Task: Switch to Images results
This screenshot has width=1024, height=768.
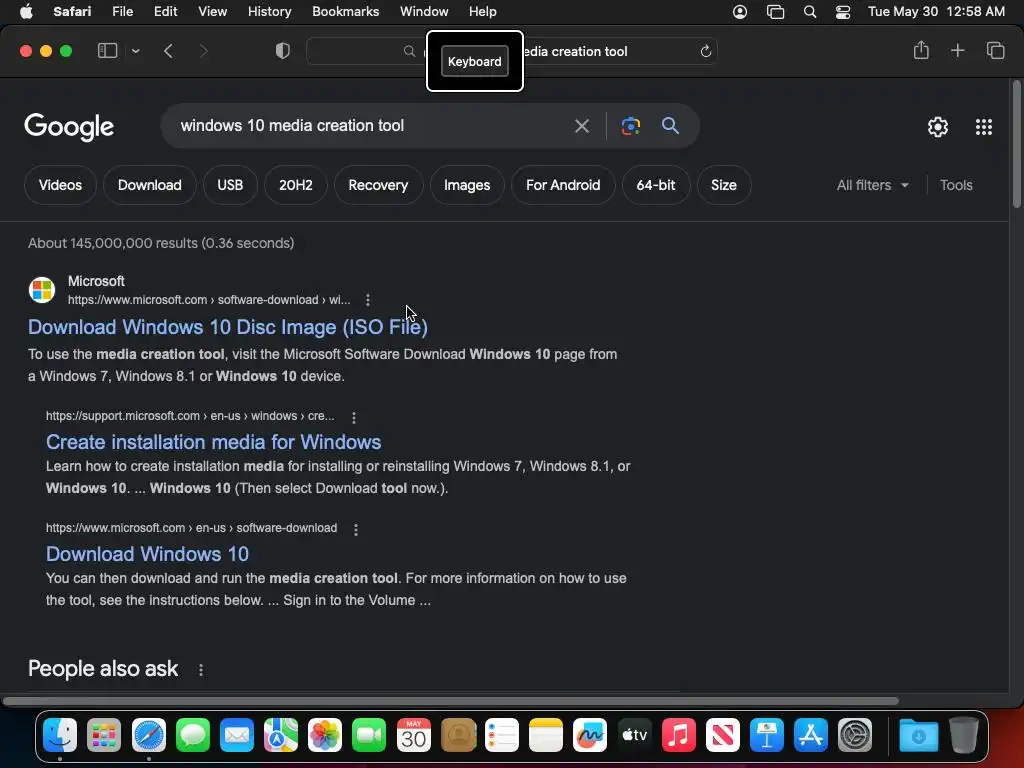Action: click(467, 185)
